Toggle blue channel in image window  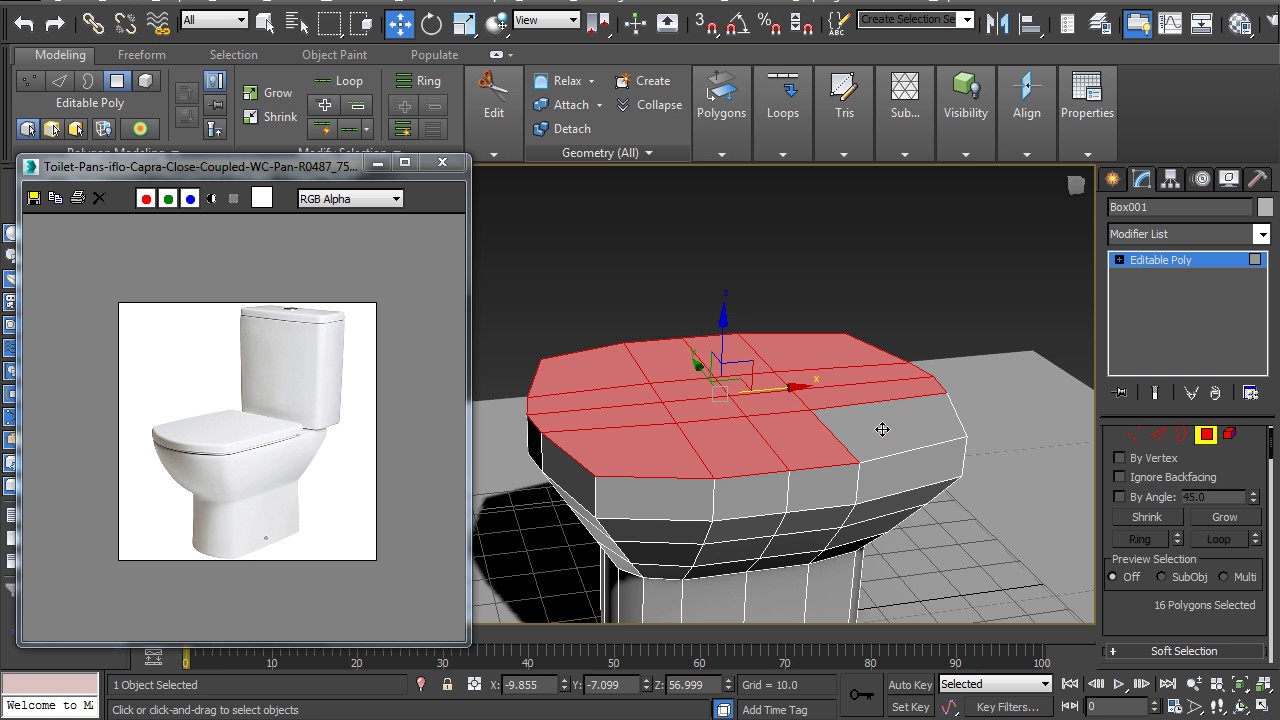tap(190, 199)
